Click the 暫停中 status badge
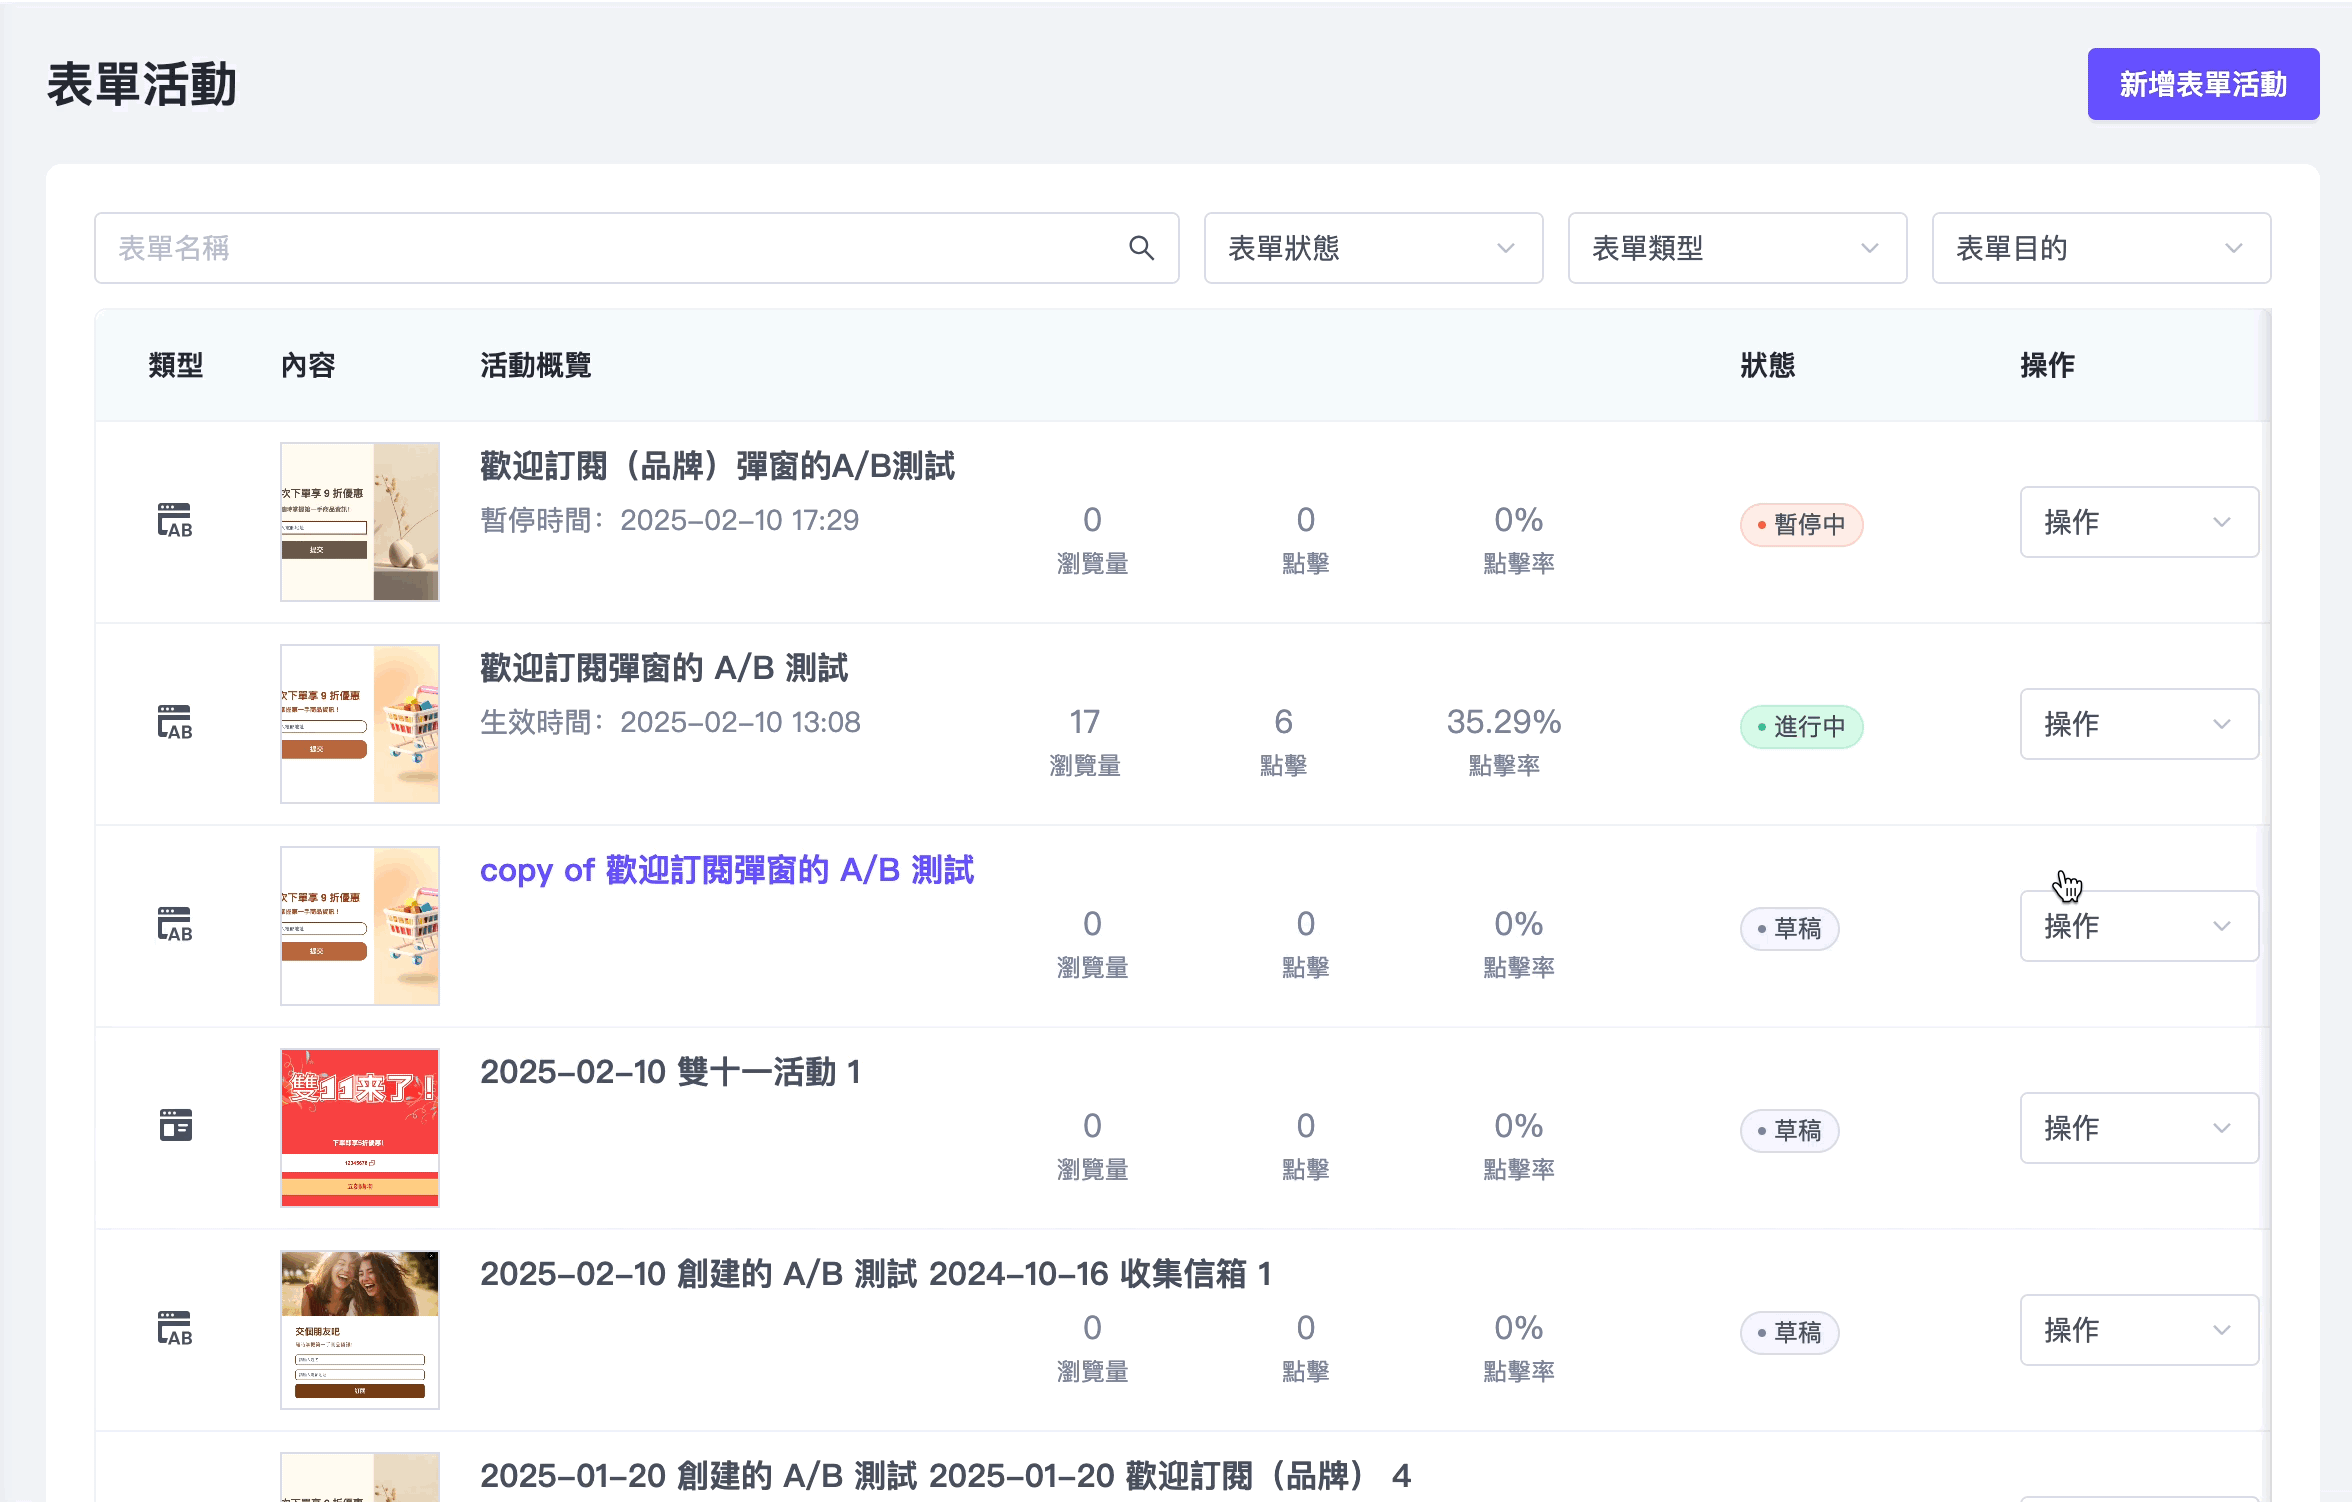Screen dimensions: 2352x1502 coord(1800,525)
